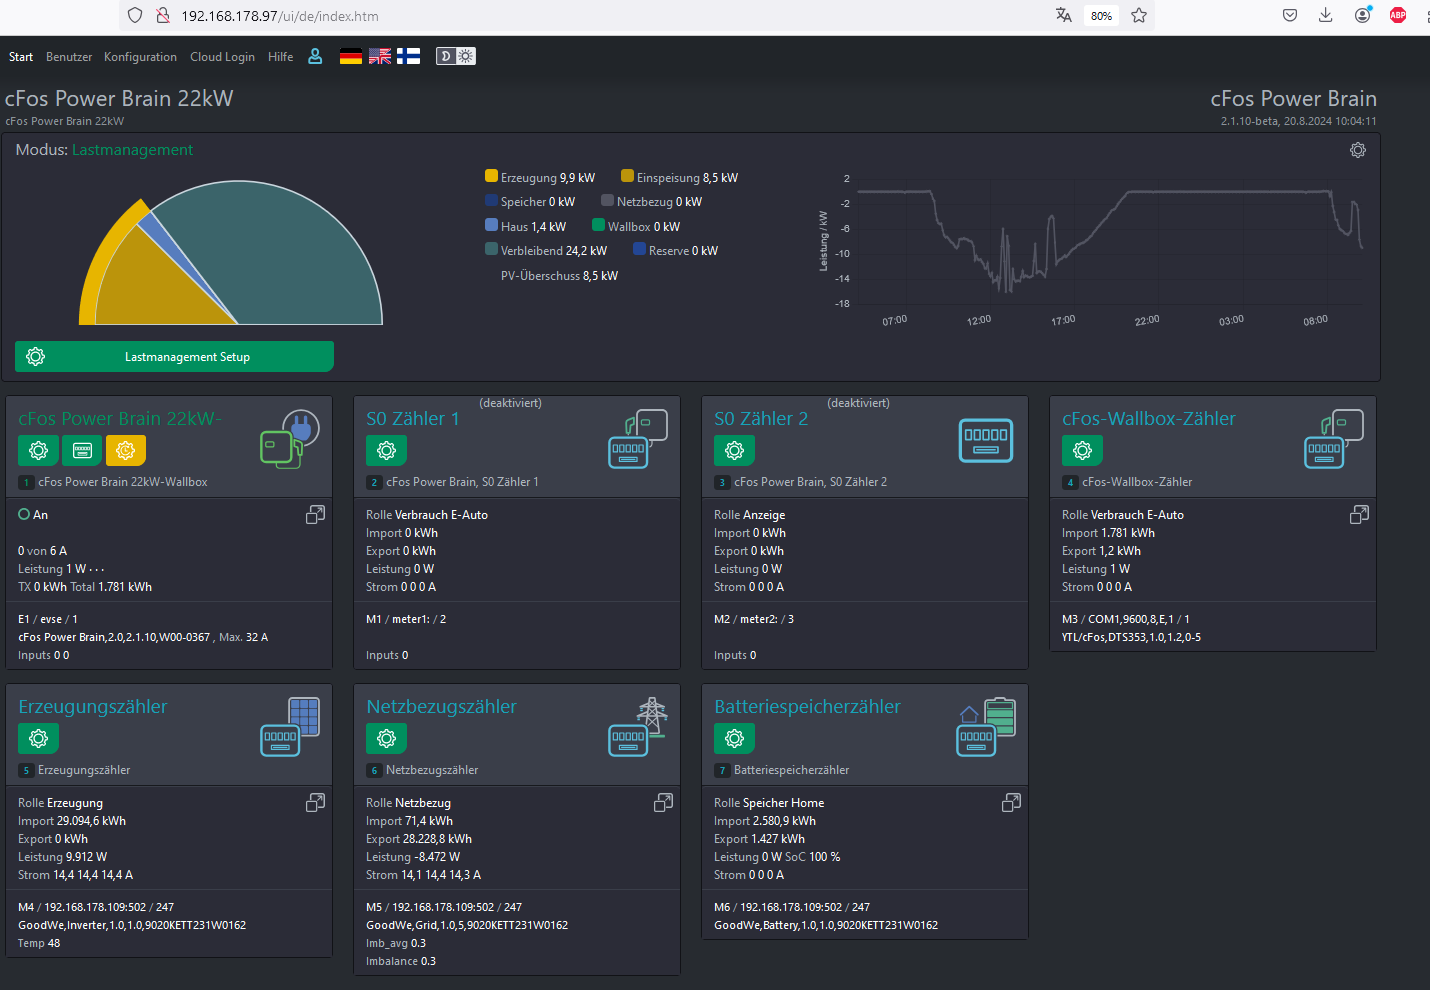Expand cFos-Wallbox-Zähler popout icon
The width and height of the screenshot is (1430, 990).
coord(1359,514)
